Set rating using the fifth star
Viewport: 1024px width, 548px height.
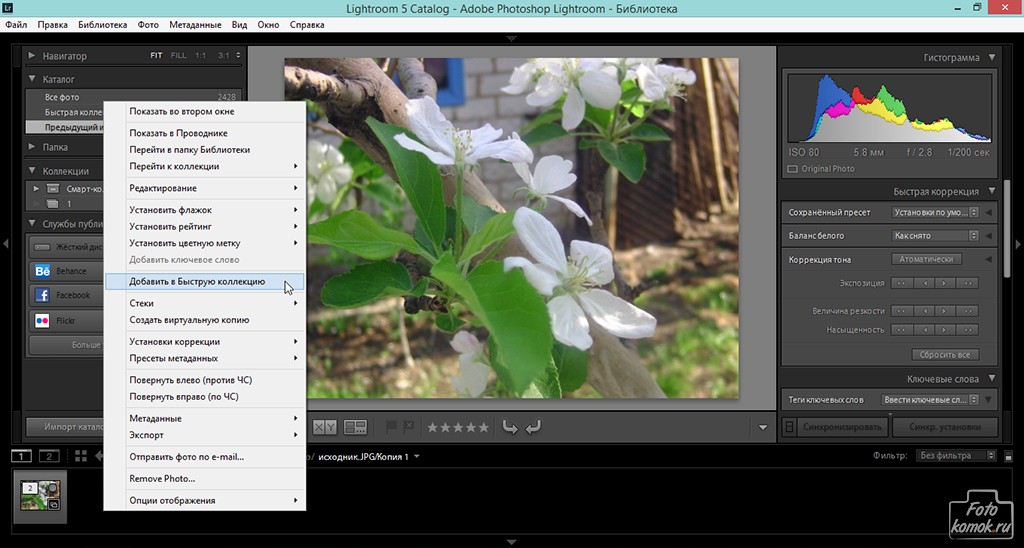[485, 427]
